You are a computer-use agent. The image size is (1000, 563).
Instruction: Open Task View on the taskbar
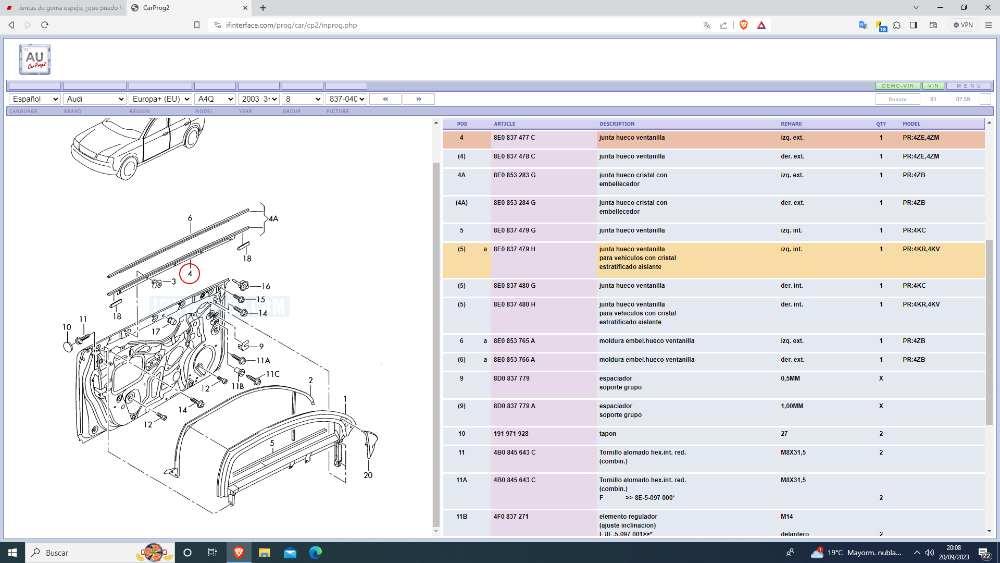coord(212,552)
